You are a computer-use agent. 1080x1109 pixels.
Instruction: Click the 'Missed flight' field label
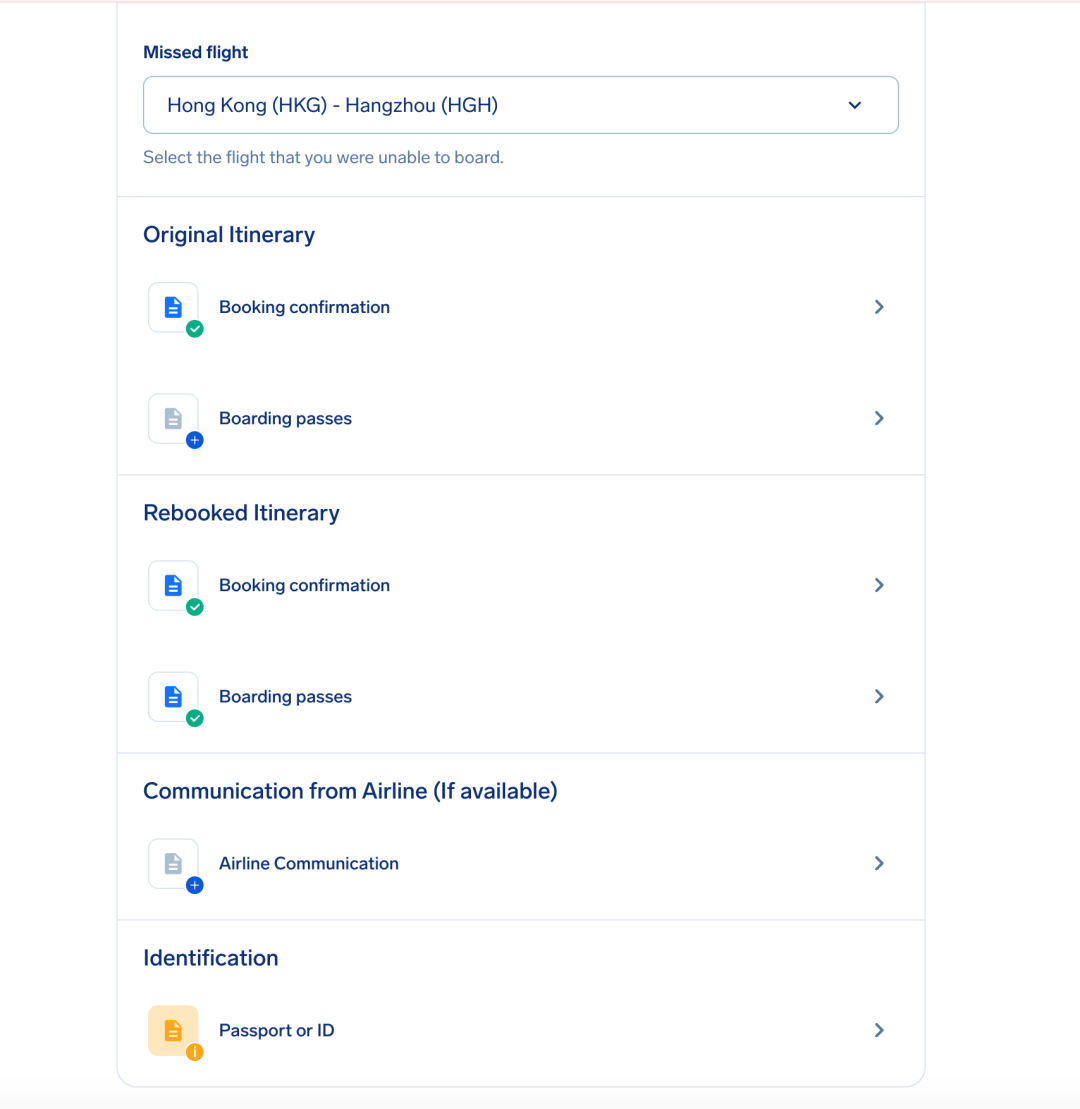196,52
